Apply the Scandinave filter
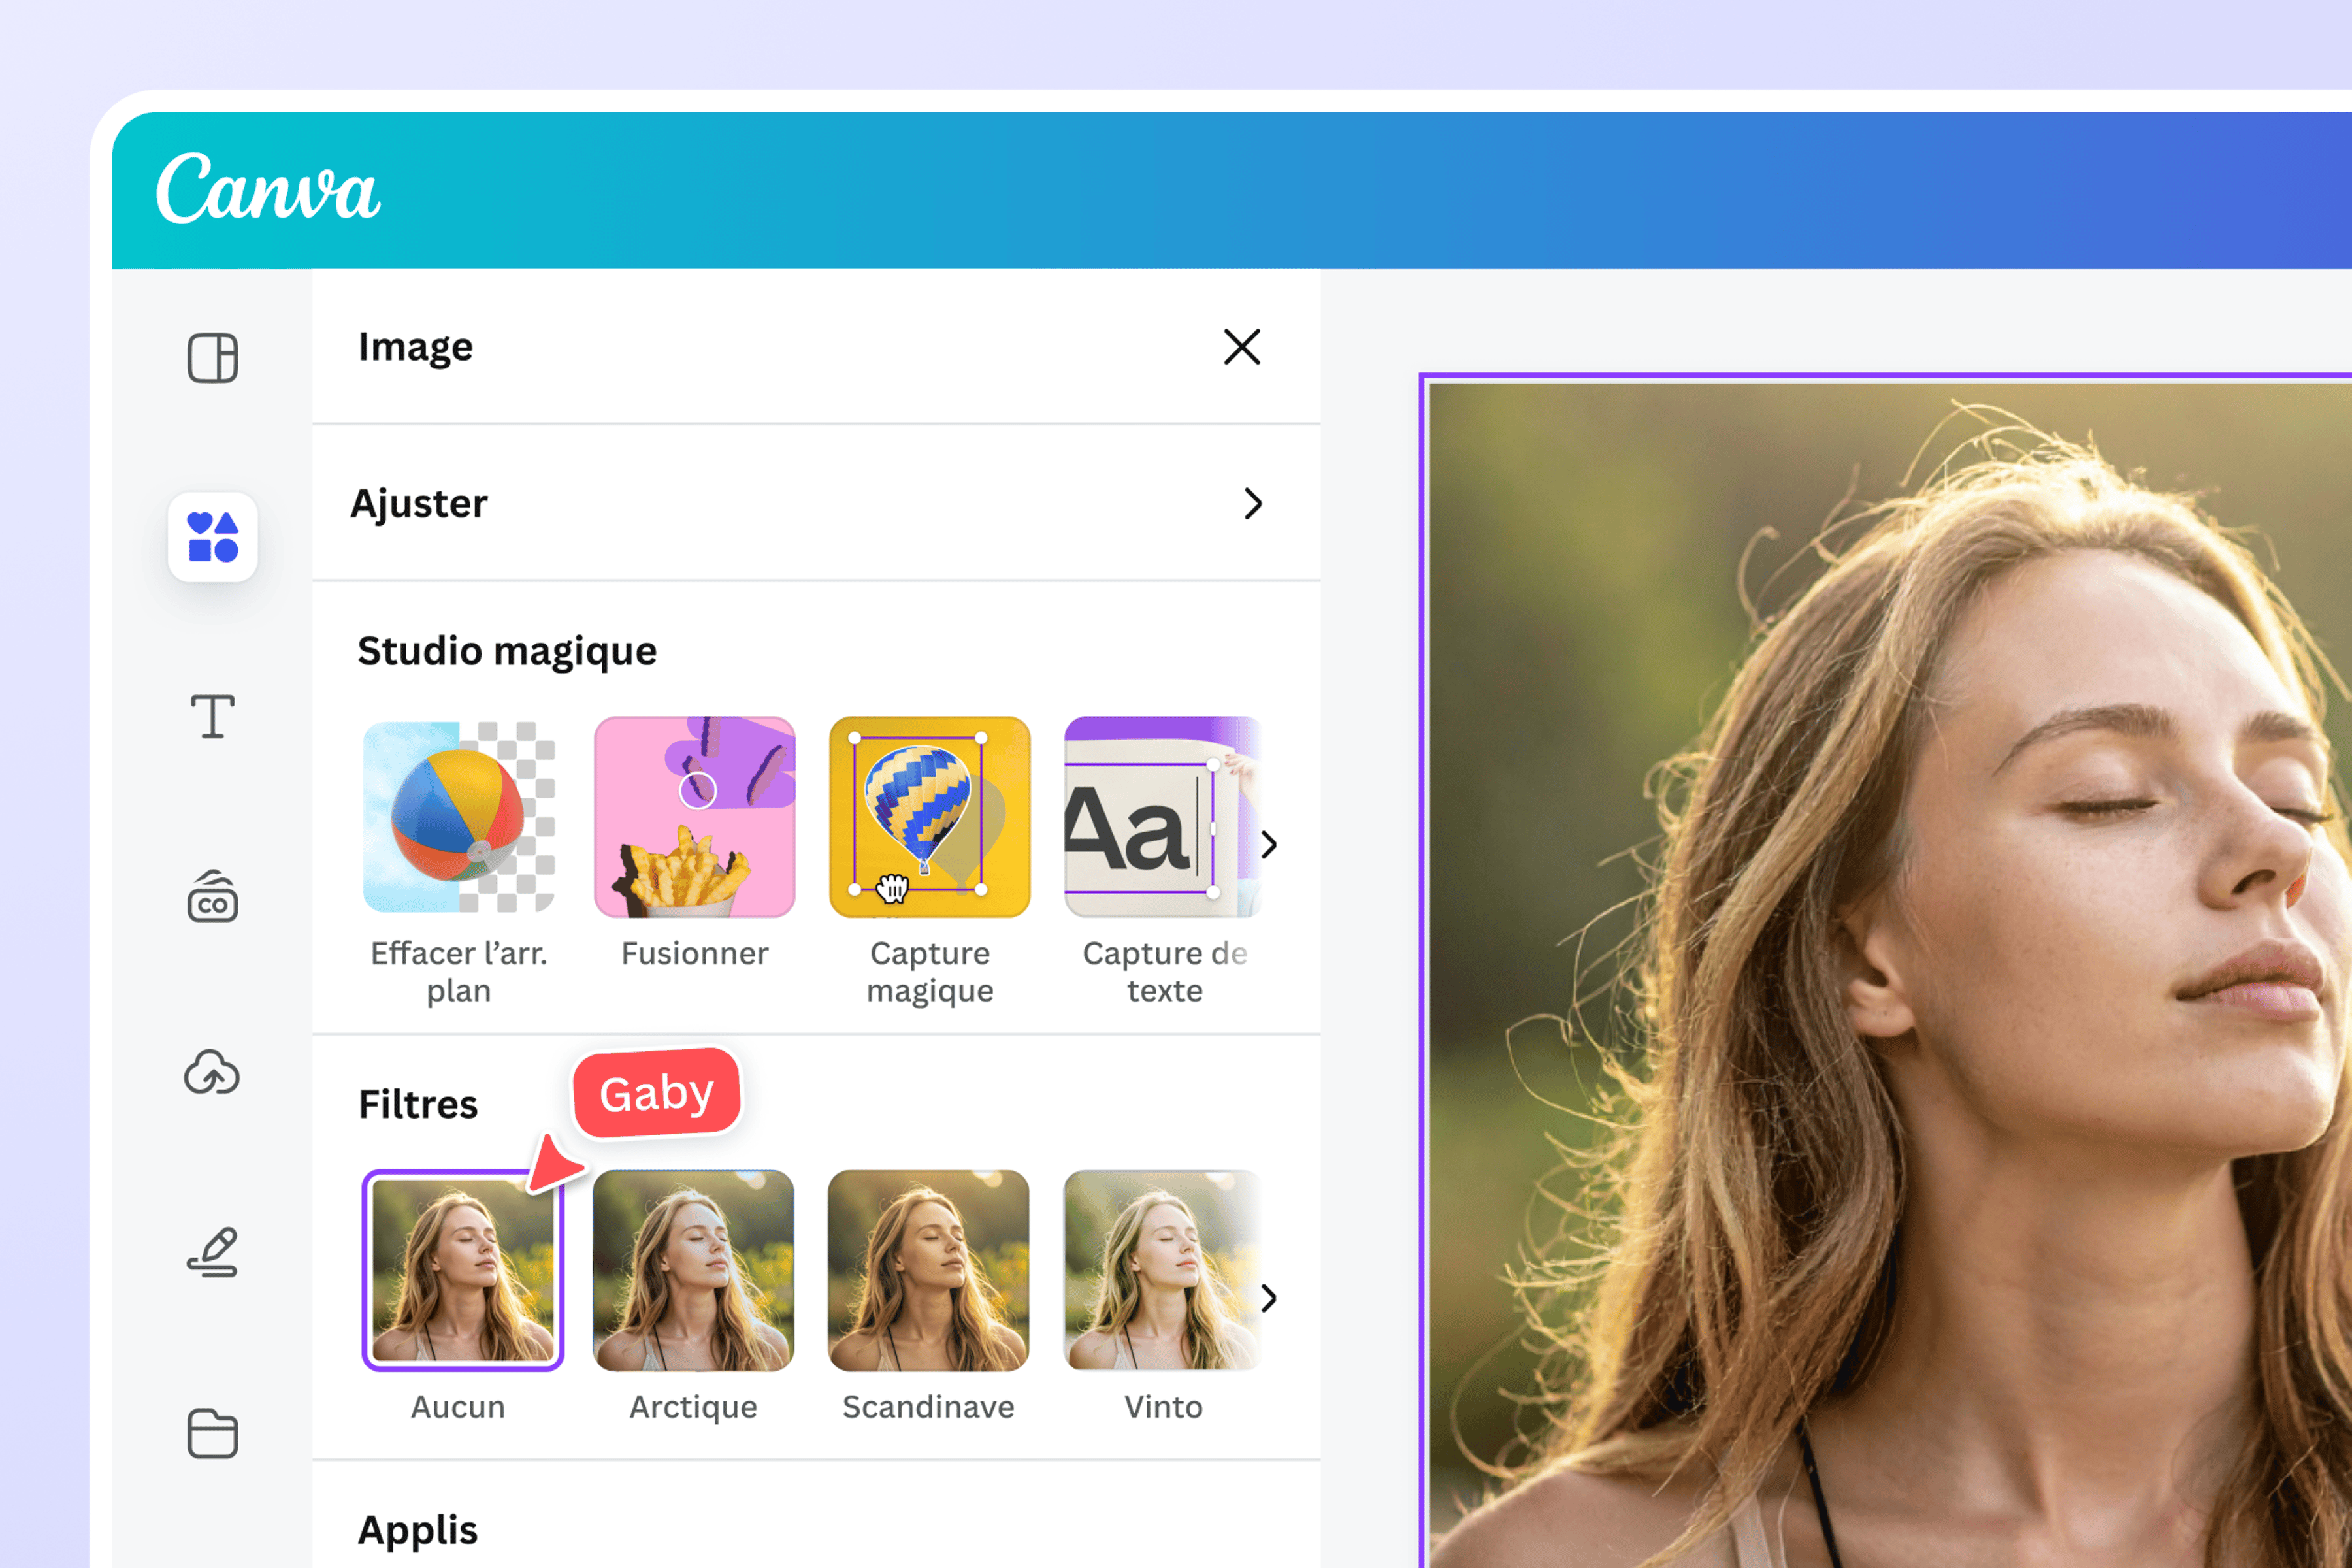The width and height of the screenshot is (2352, 1568). (929, 1270)
